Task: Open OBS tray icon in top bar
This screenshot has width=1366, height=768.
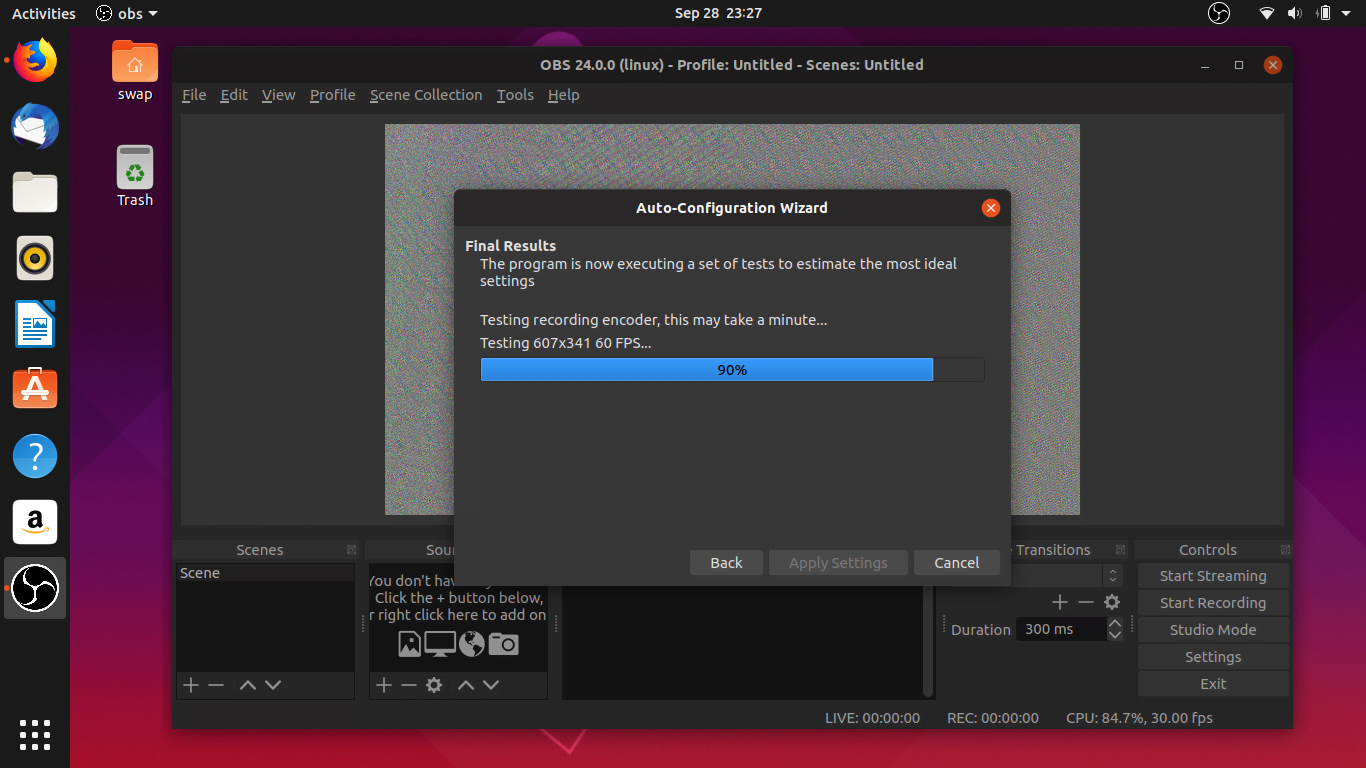Action: point(1218,13)
